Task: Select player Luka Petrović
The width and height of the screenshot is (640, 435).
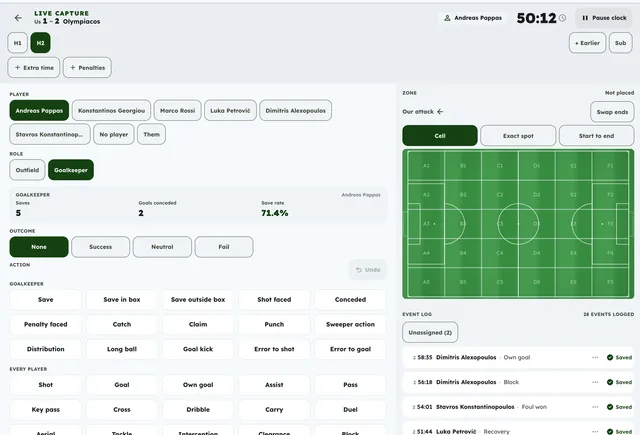Action: tap(230, 111)
